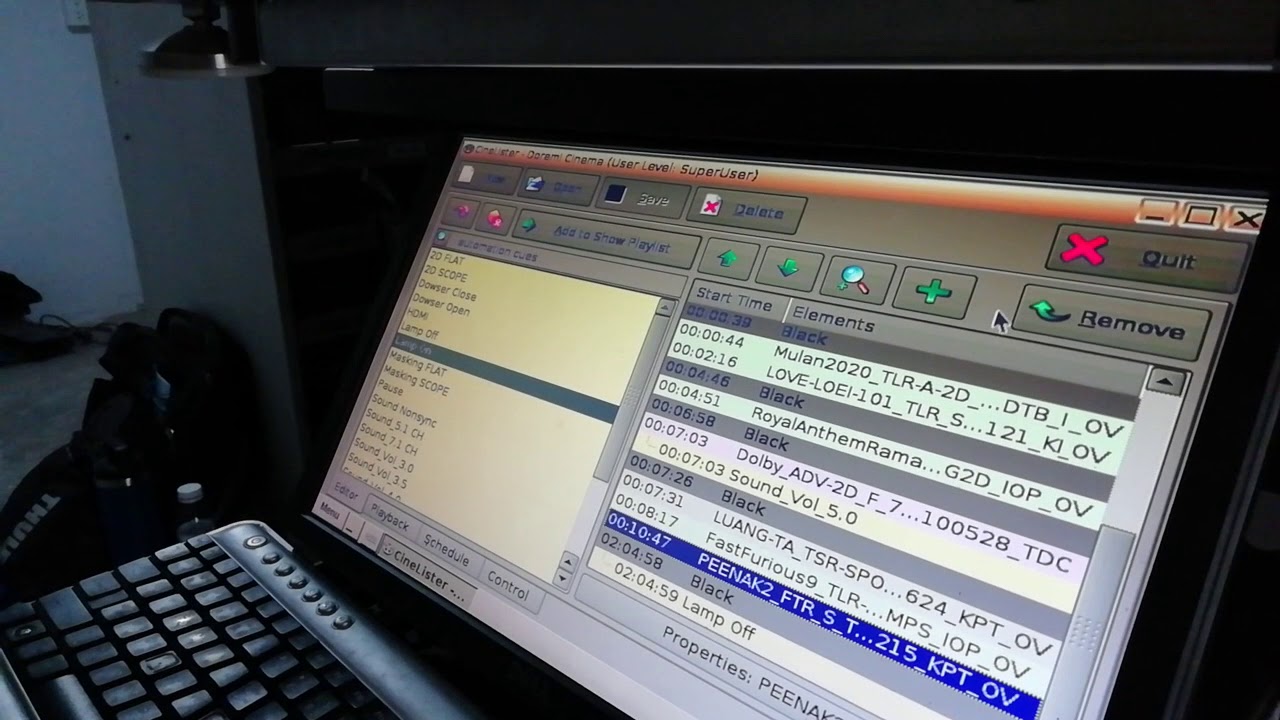Image resolution: width=1280 pixels, height=720 pixels.
Task: Click the green plus add icon
Action: pos(932,292)
